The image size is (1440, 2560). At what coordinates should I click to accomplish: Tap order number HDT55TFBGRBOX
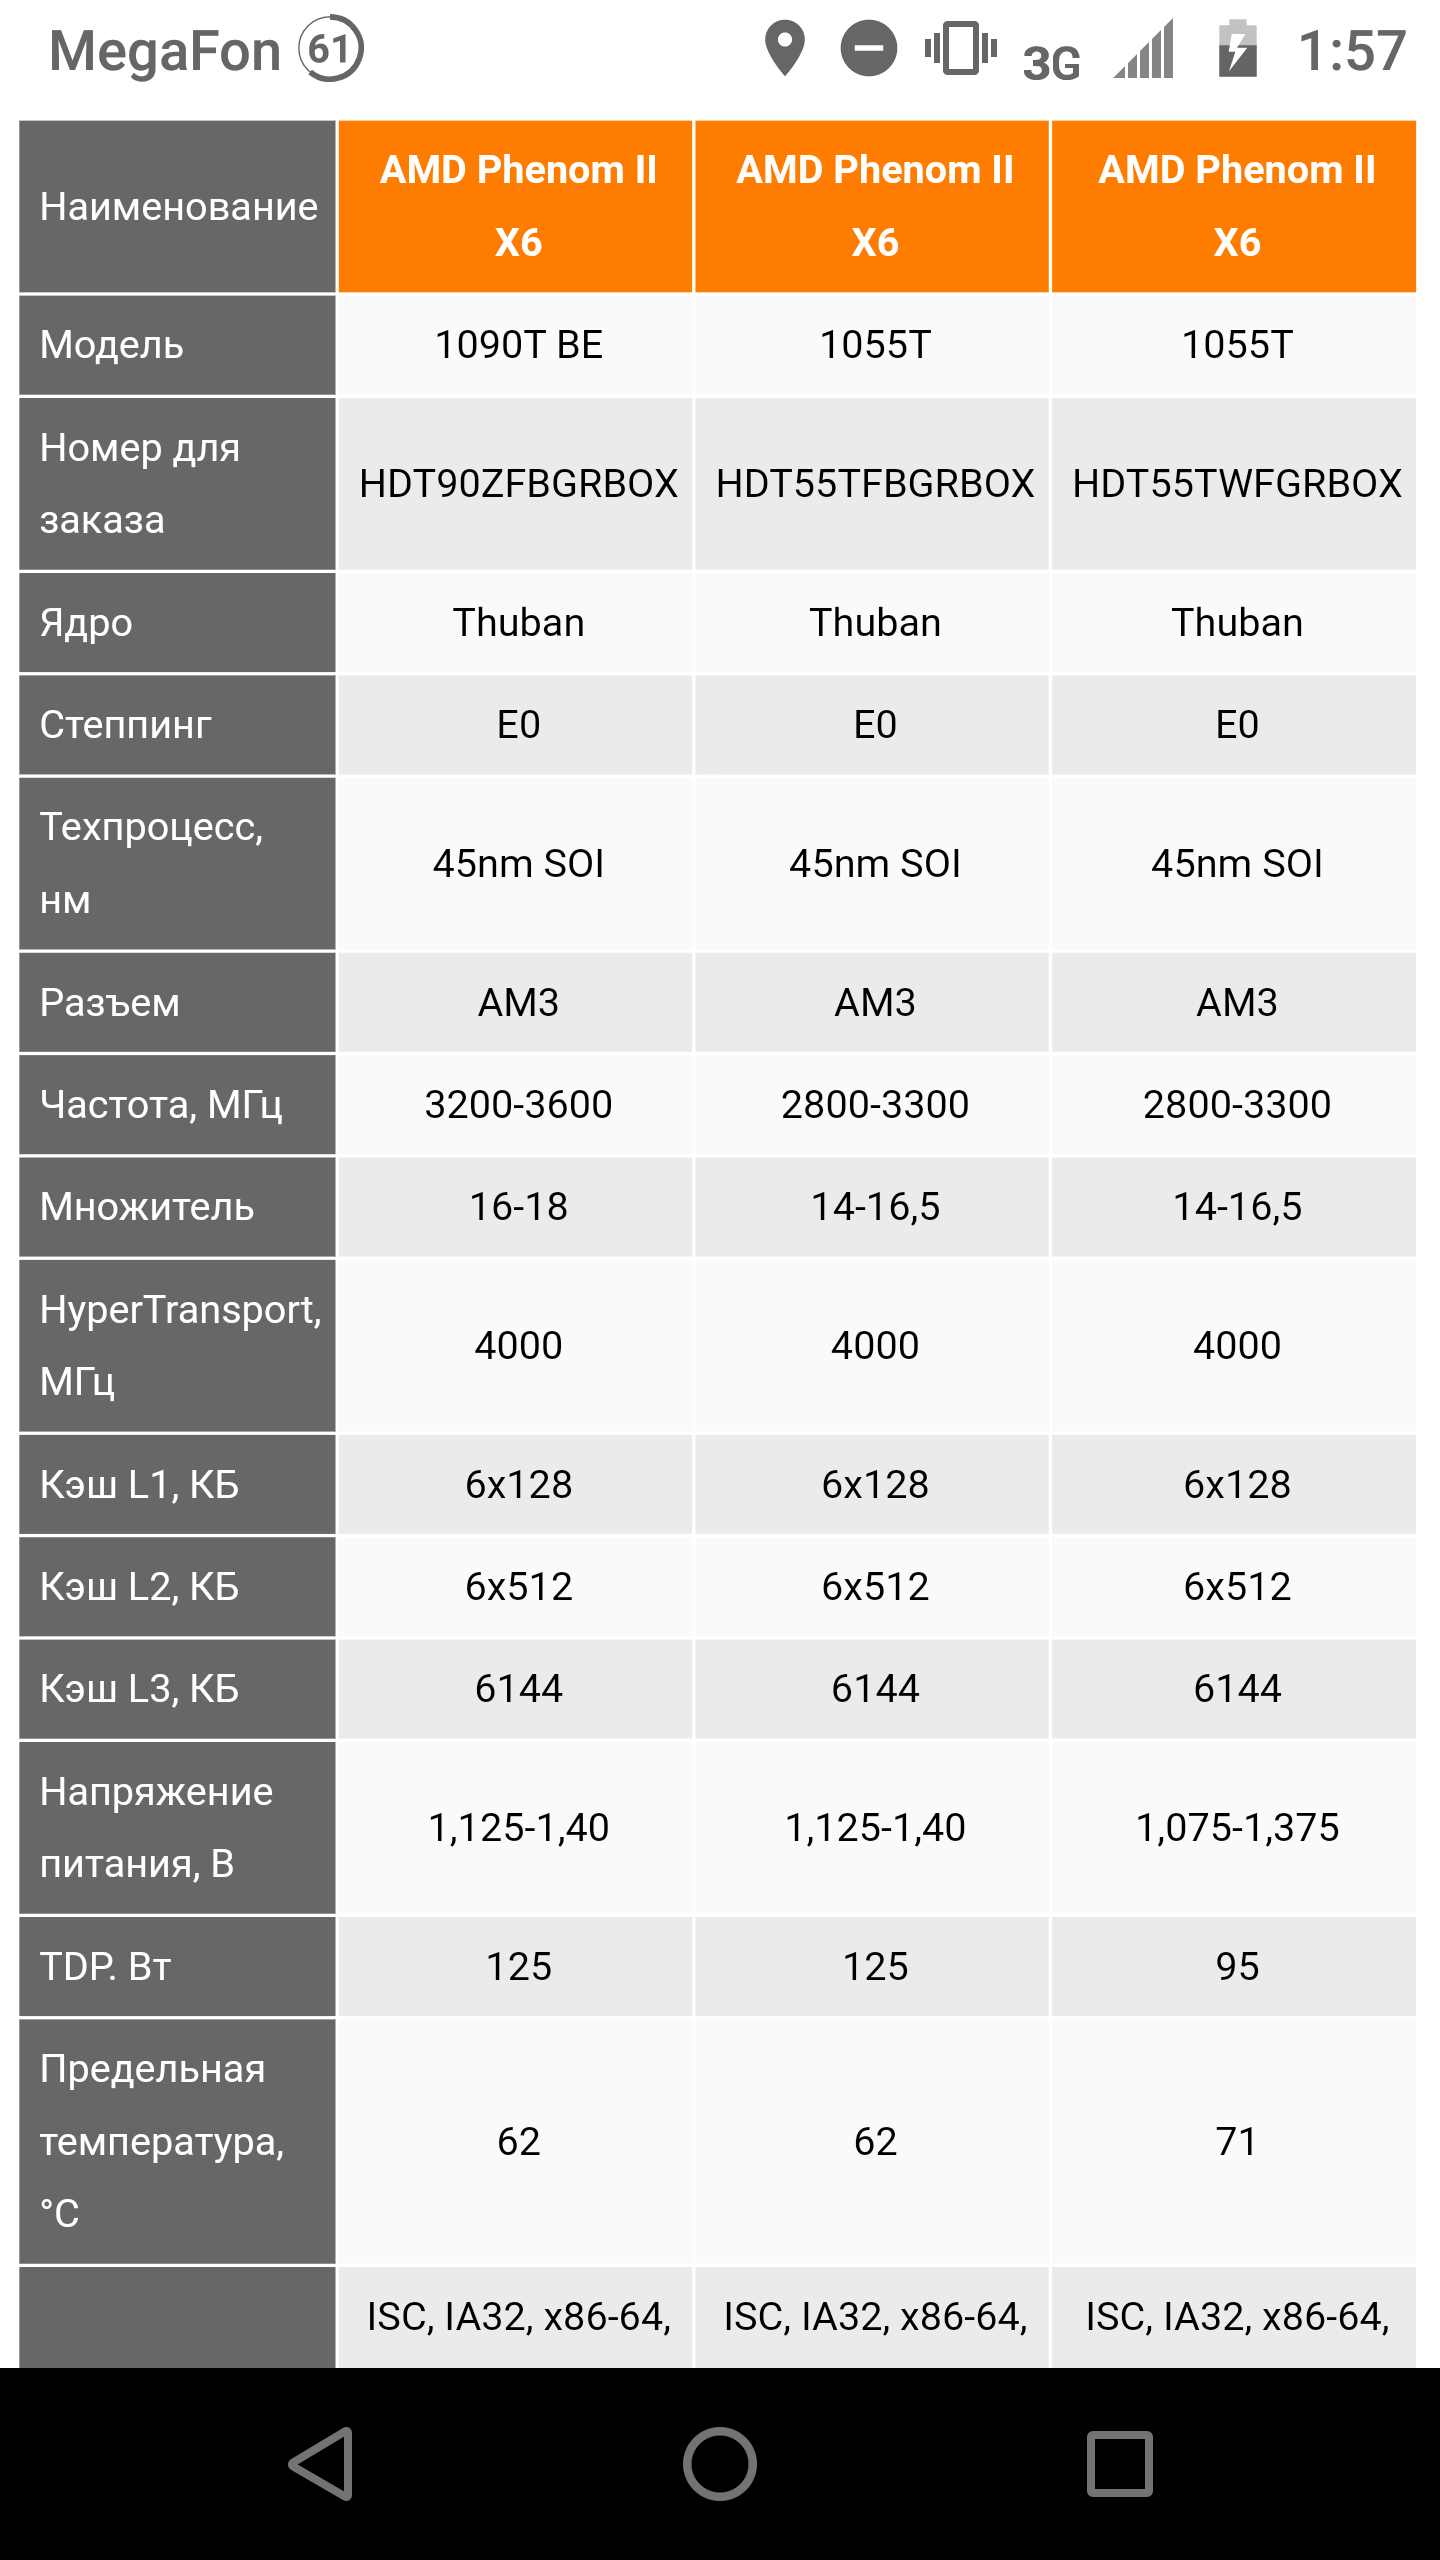click(x=874, y=484)
